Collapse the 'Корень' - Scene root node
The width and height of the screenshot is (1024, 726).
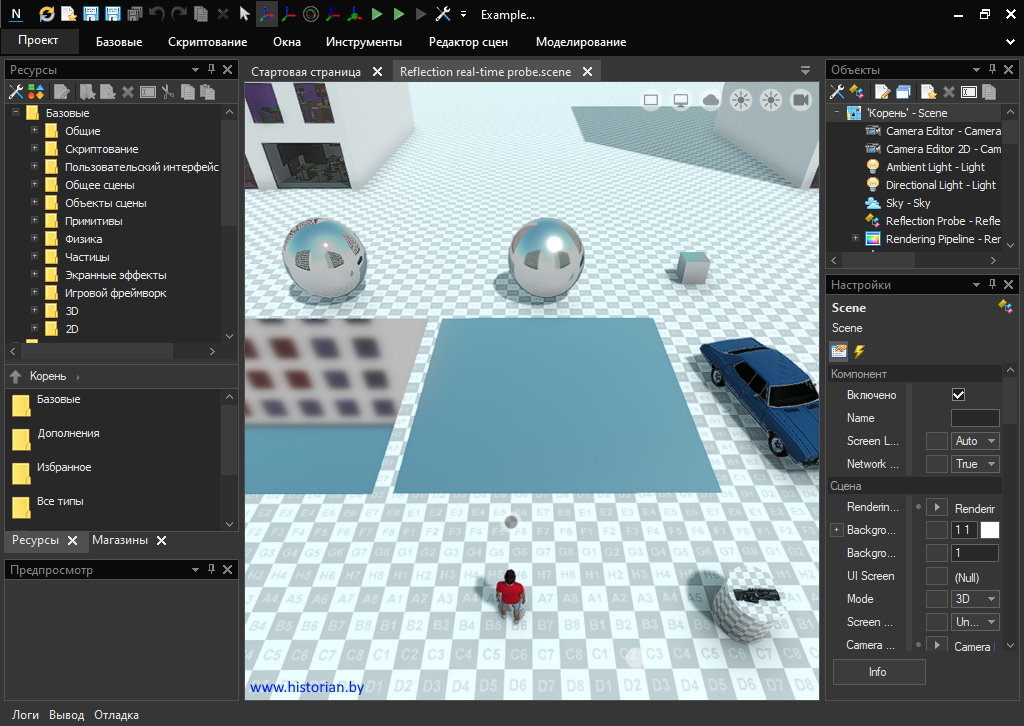pos(836,113)
